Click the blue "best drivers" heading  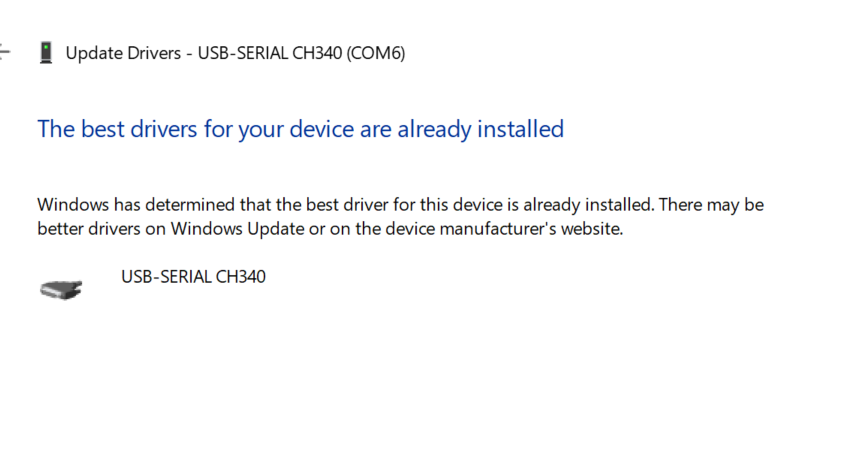point(300,129)
